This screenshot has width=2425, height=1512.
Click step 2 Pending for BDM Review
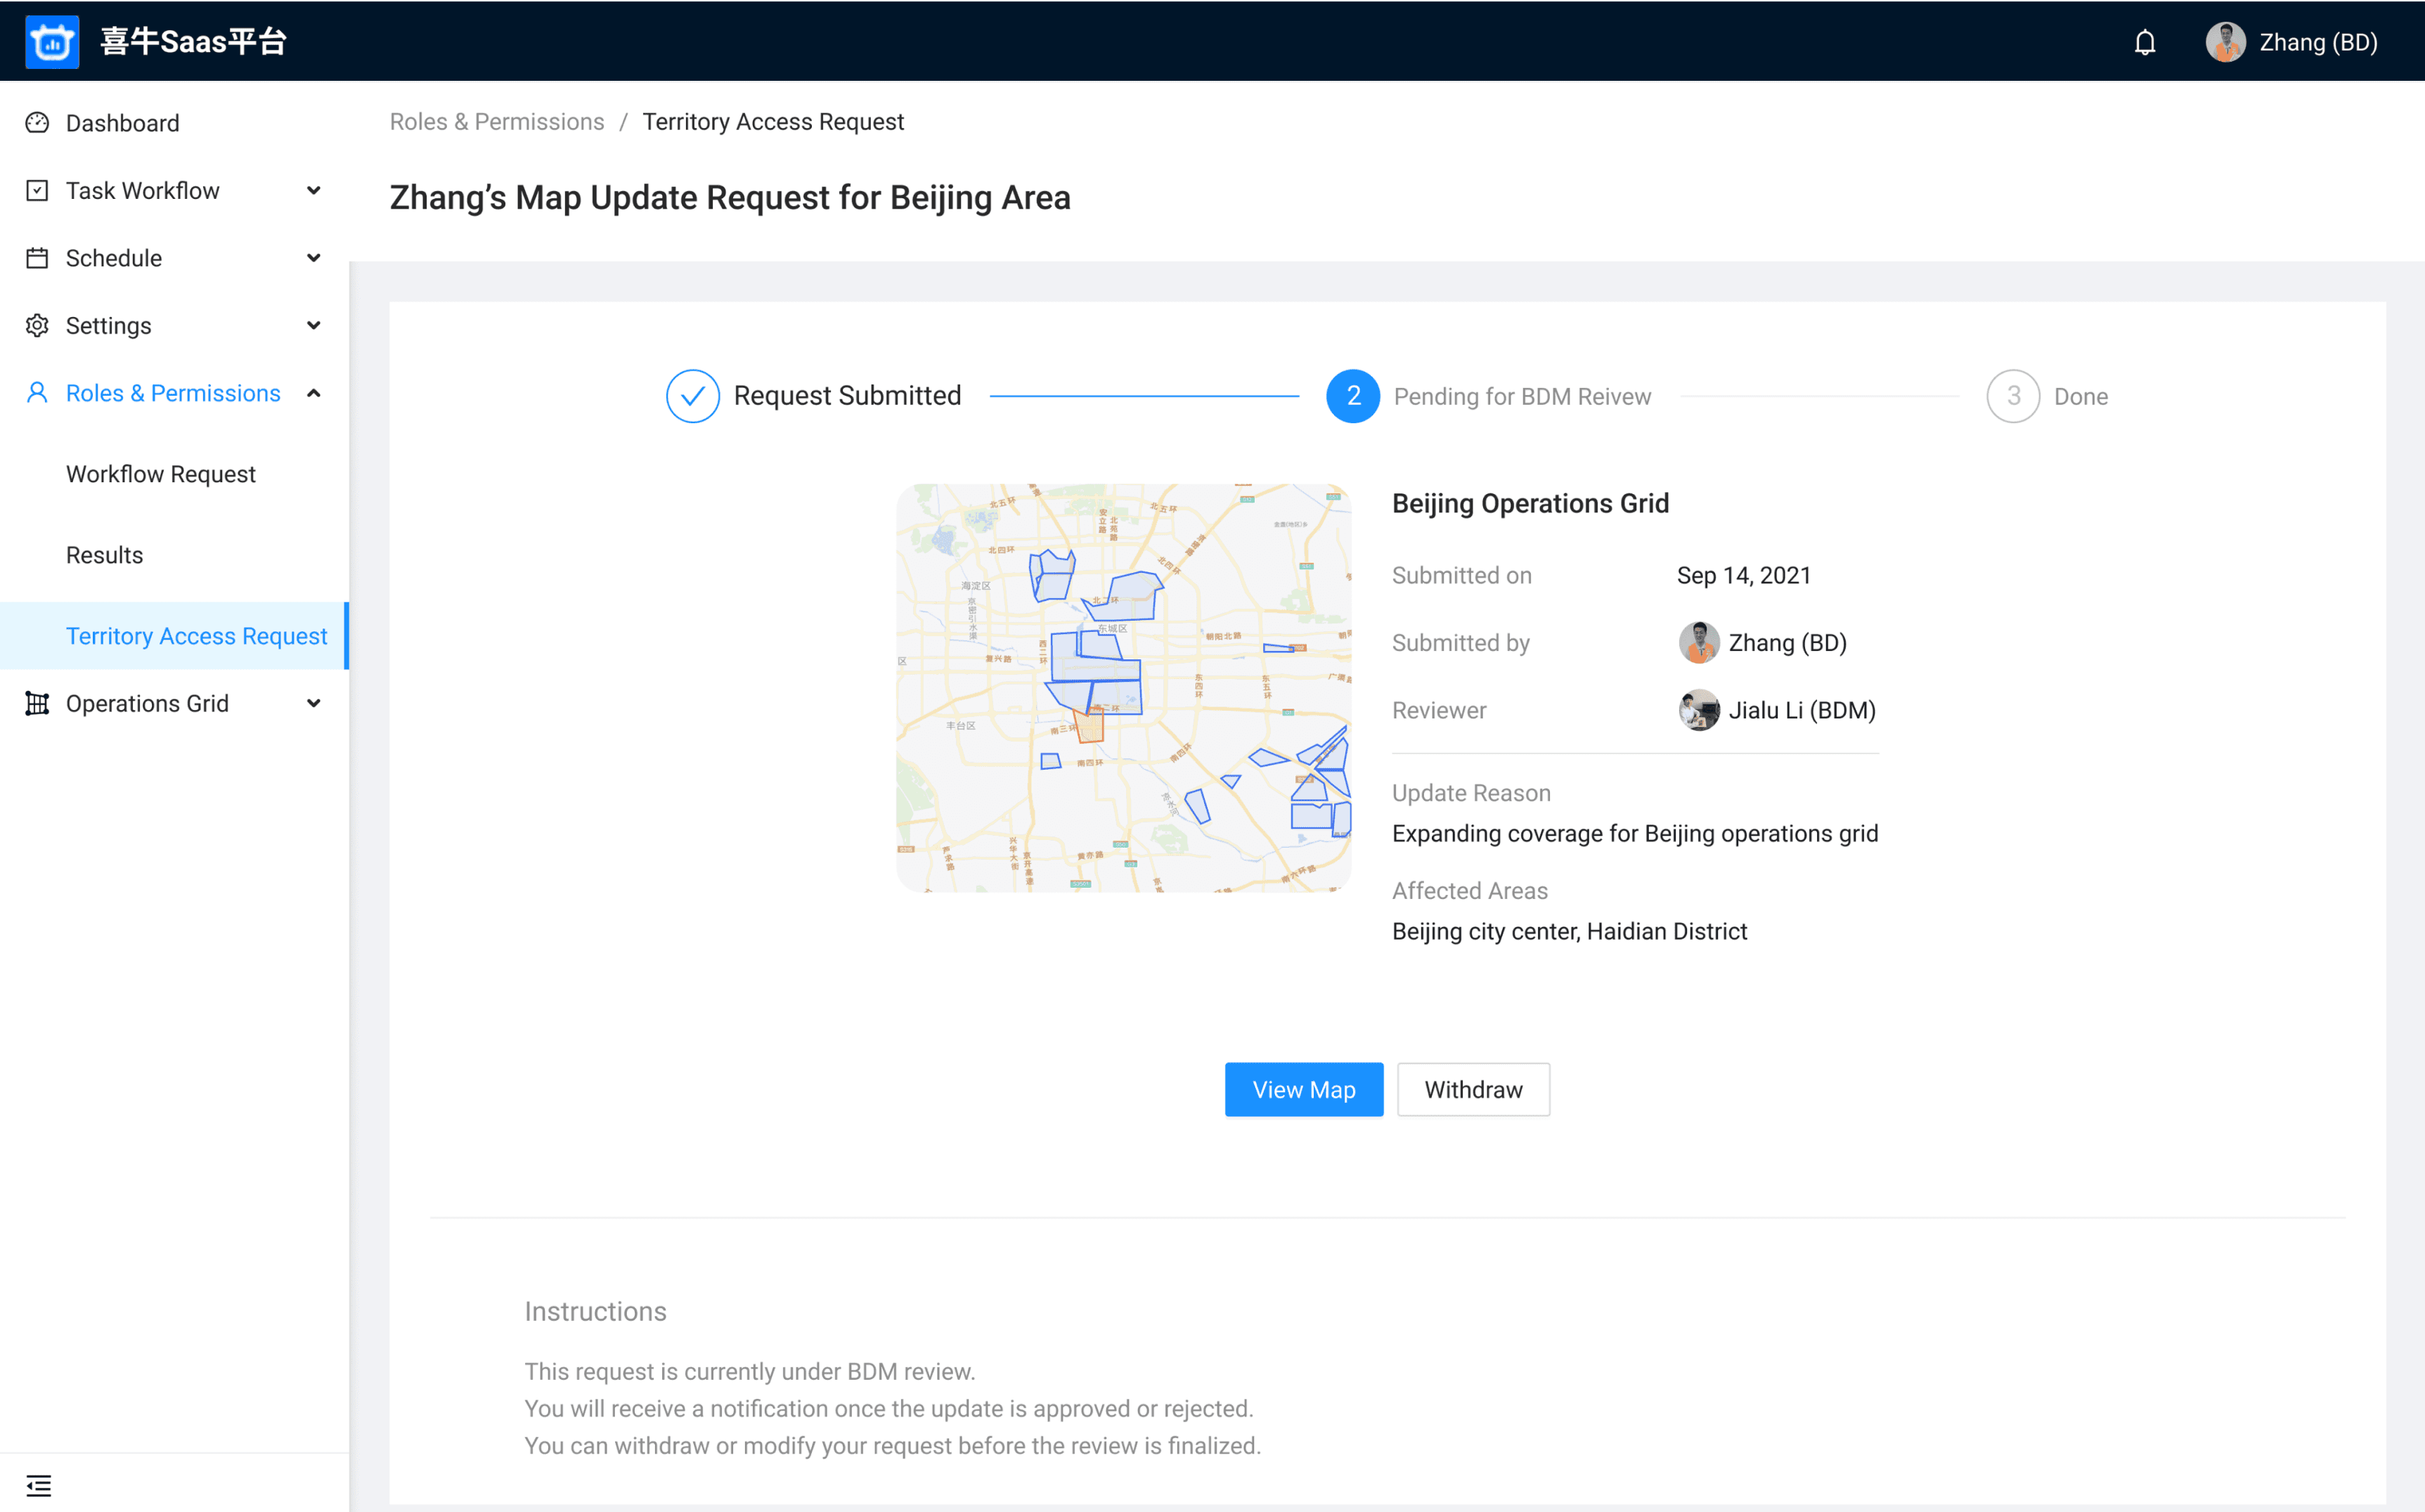(1352, 396)
